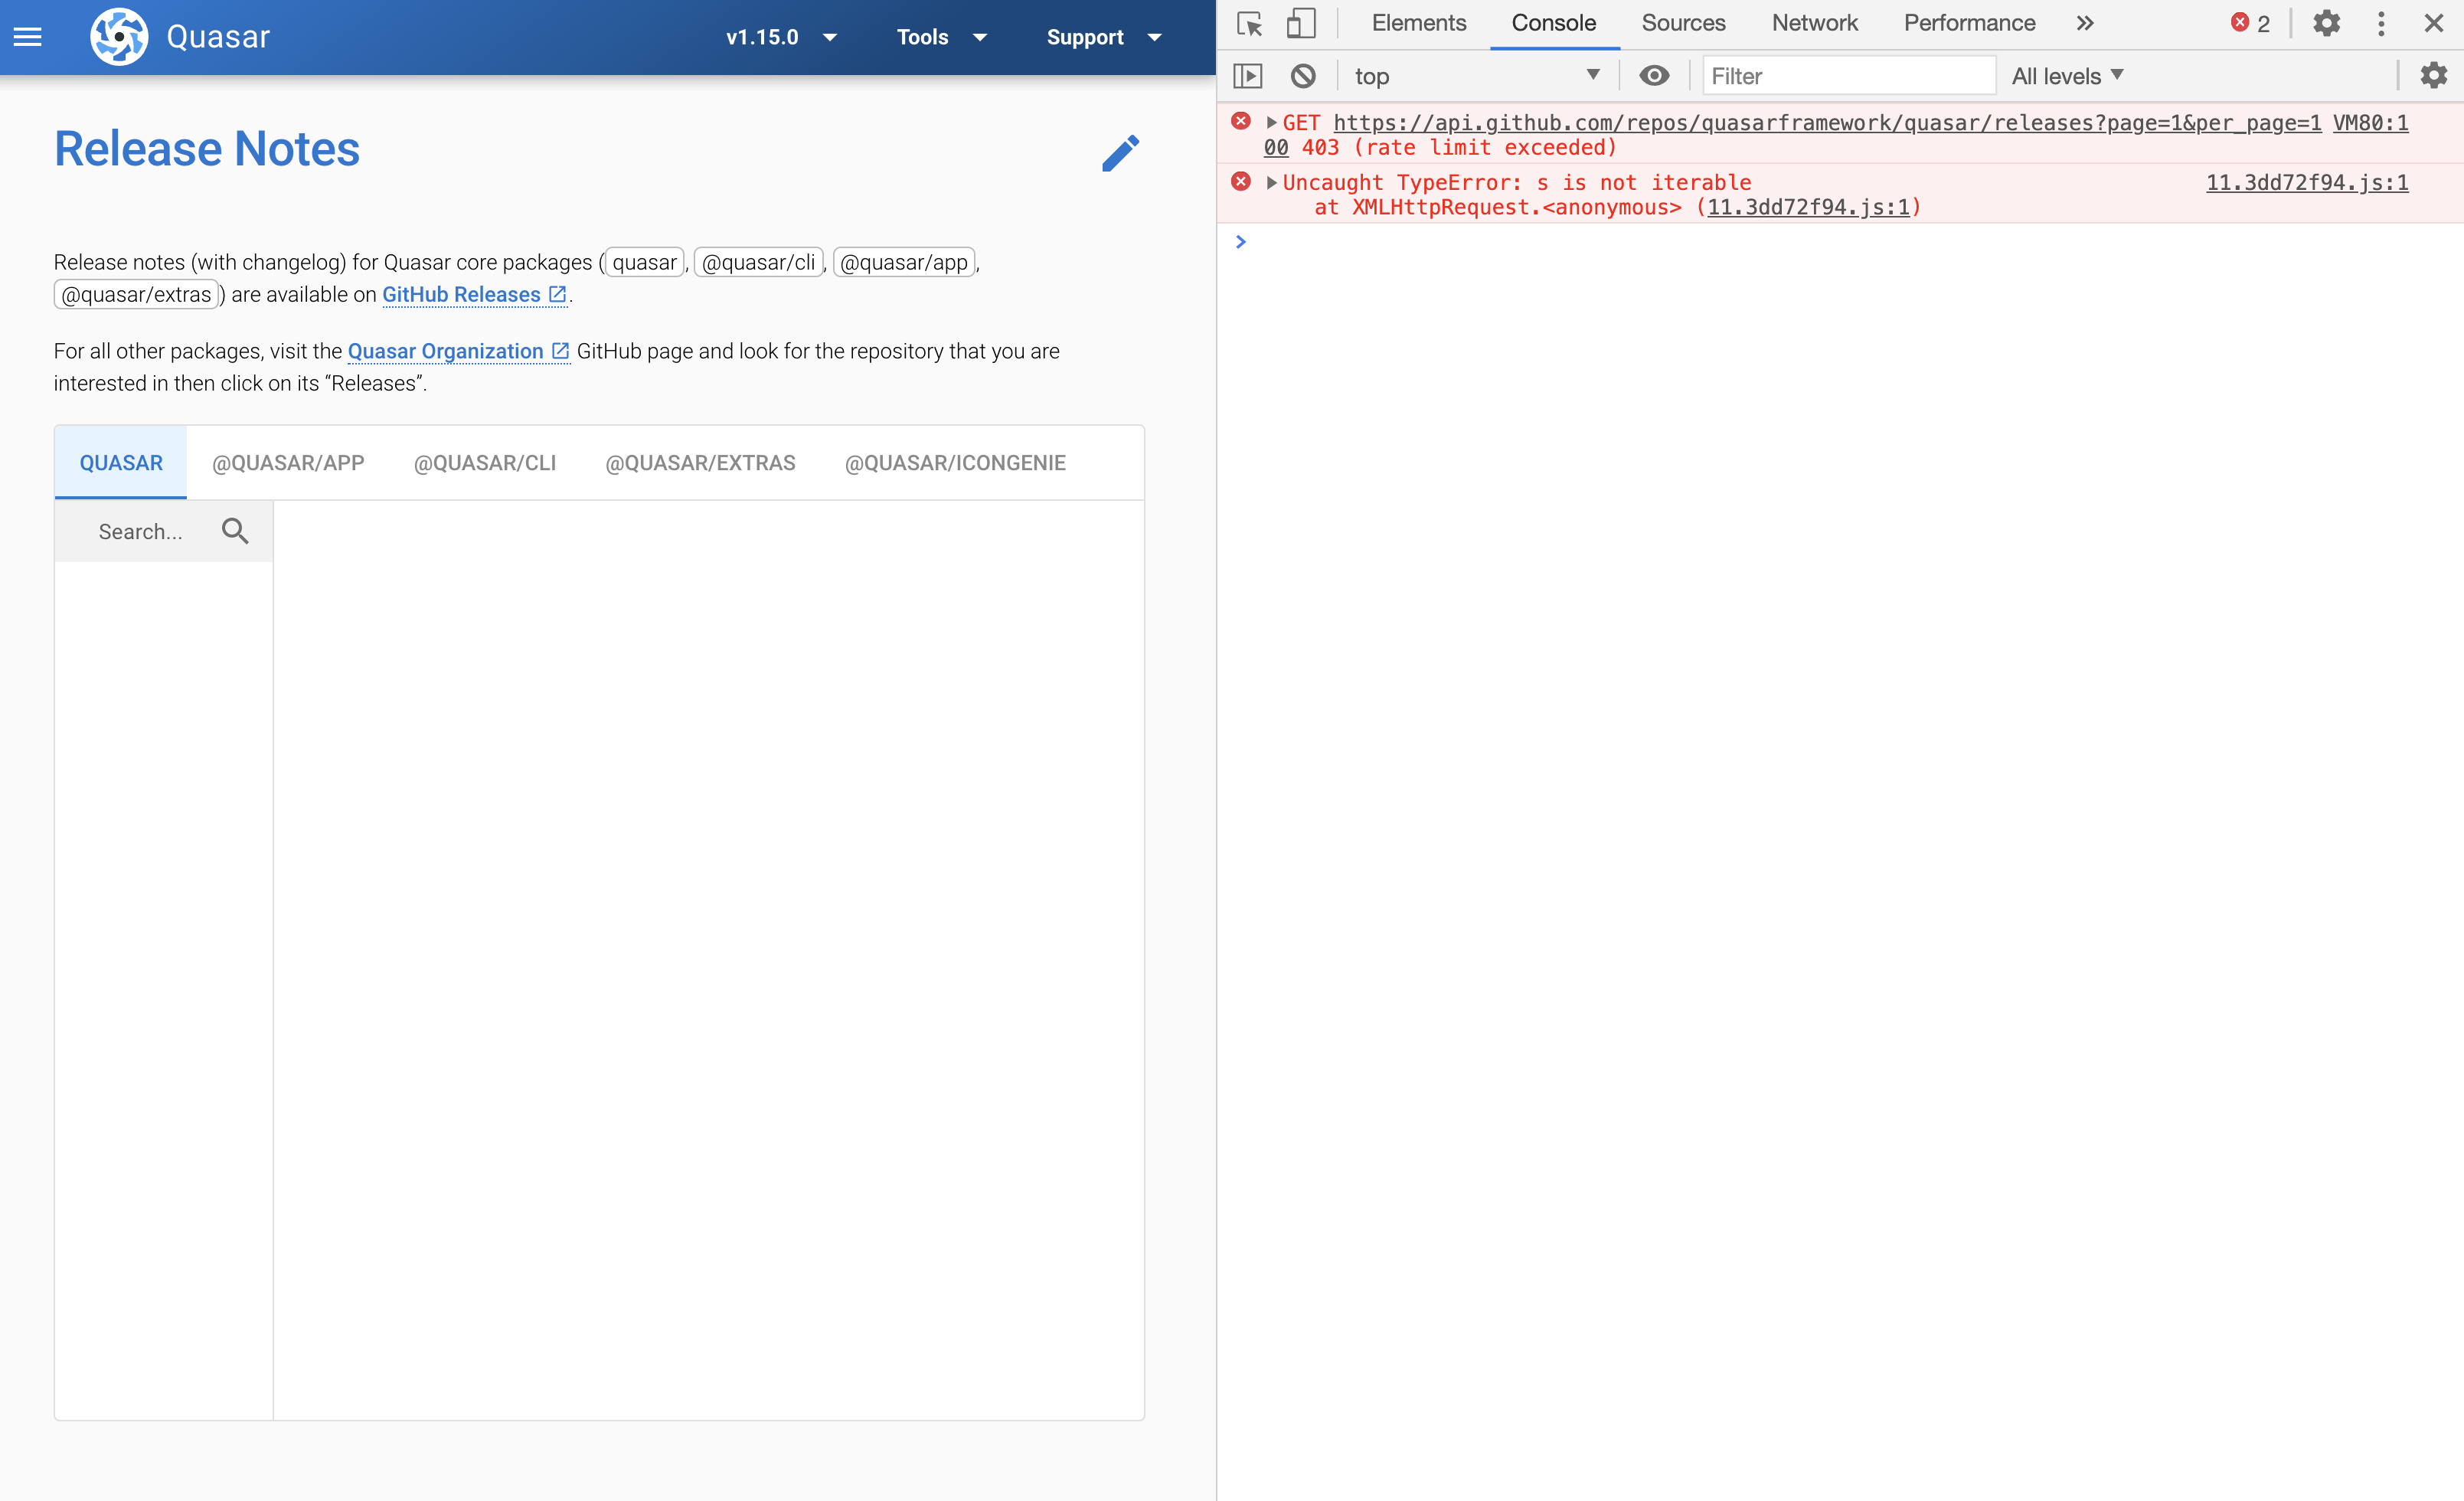Select the inspect element tool in DevTools
The width and height of the screenshot is (2464, 1501).
(x=1249, y=23)
